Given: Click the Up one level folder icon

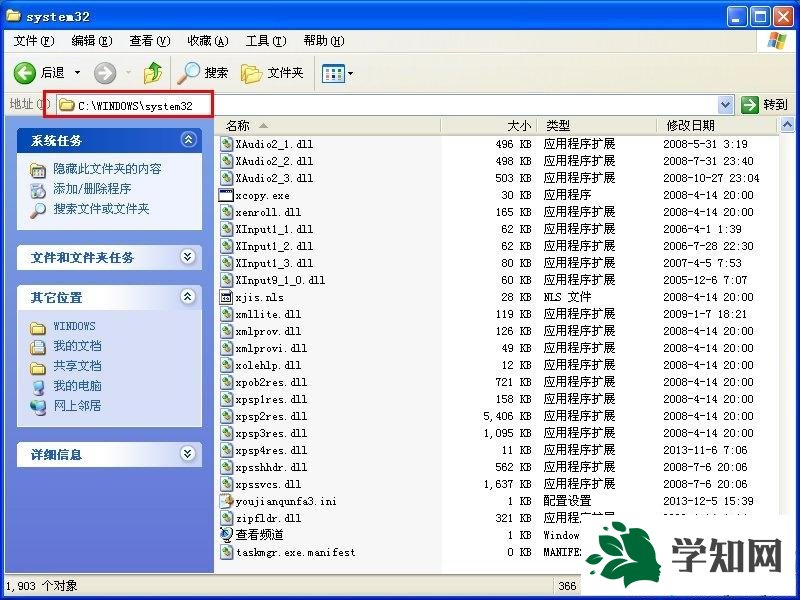Looking at the screenshot, I should (153, 71).
